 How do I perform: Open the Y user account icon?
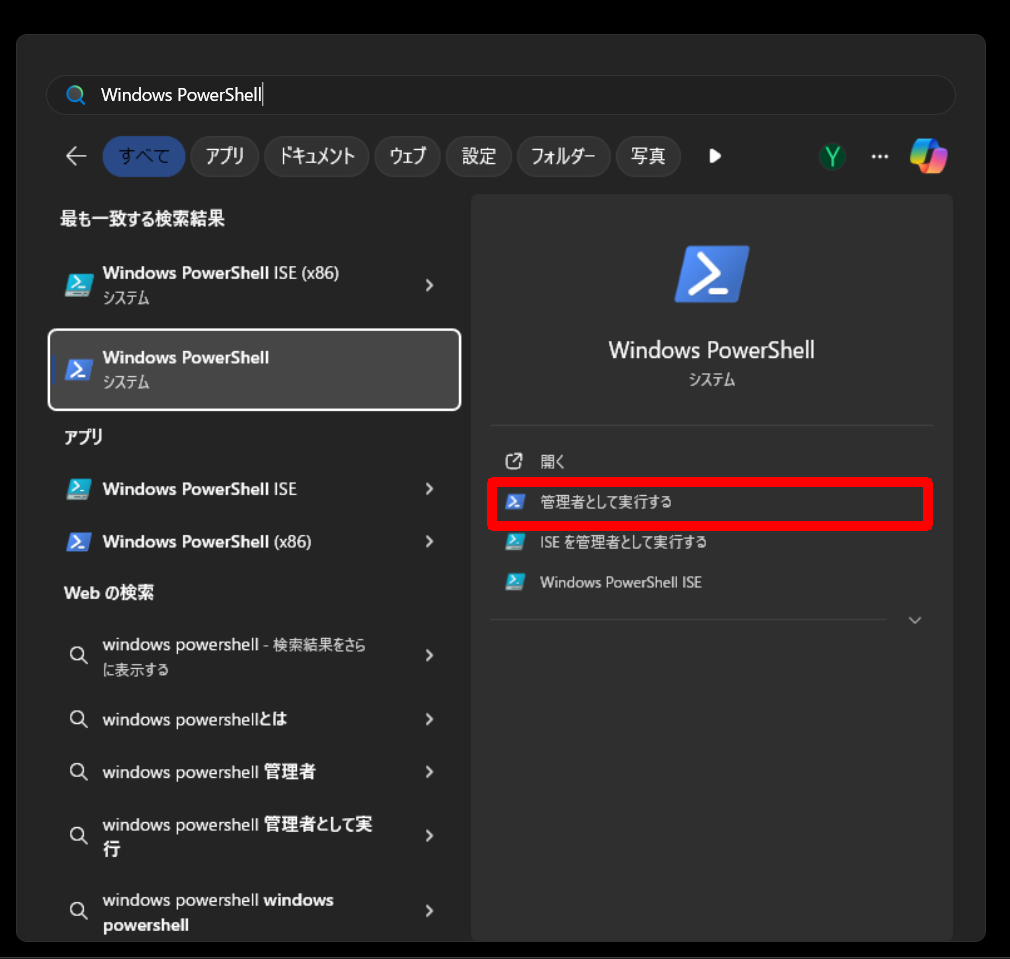tap(832, 156)
